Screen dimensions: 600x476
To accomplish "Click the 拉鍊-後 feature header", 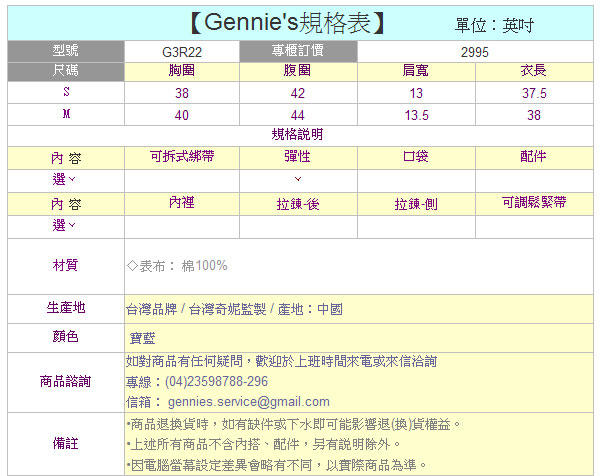I will 298,204.
